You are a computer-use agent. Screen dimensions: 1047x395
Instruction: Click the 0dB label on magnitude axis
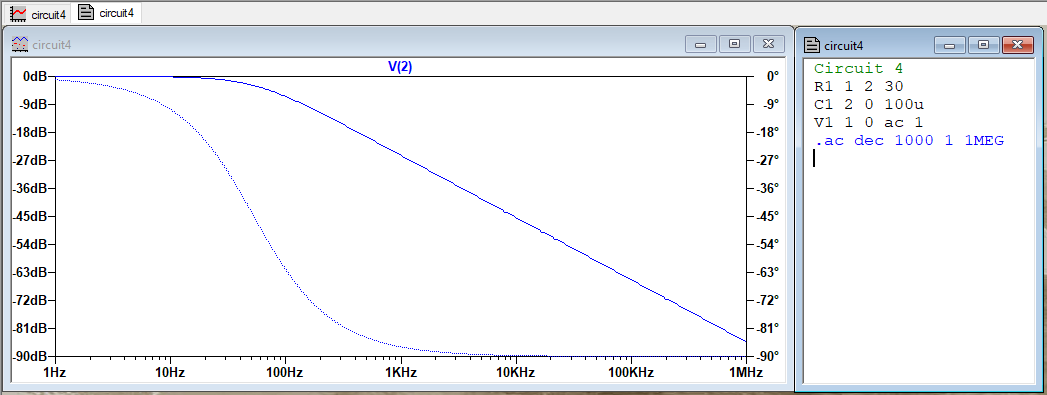[x=35, y=77]
